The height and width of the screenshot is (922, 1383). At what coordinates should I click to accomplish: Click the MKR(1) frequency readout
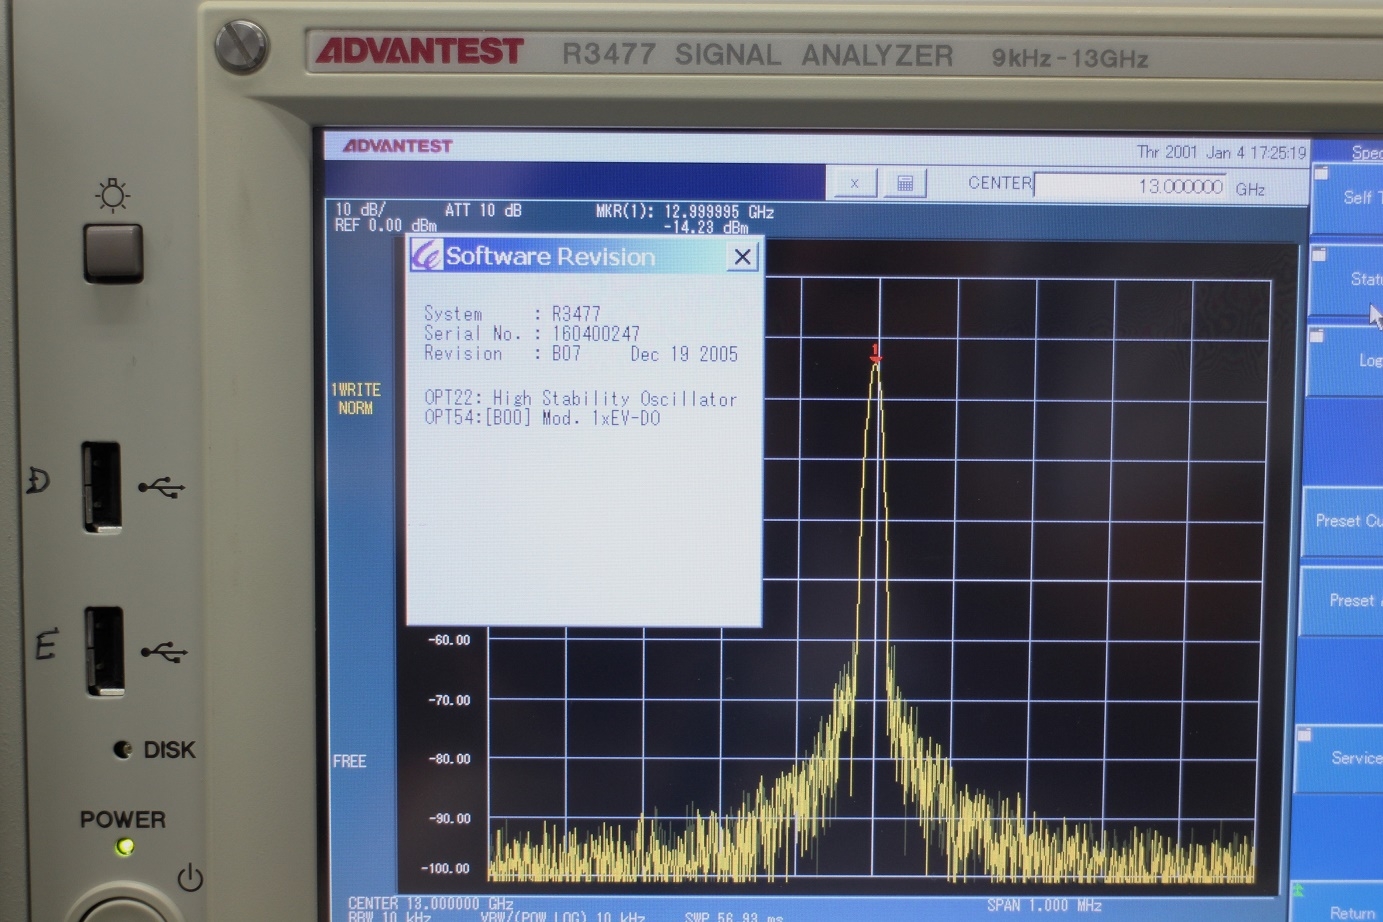685,212
